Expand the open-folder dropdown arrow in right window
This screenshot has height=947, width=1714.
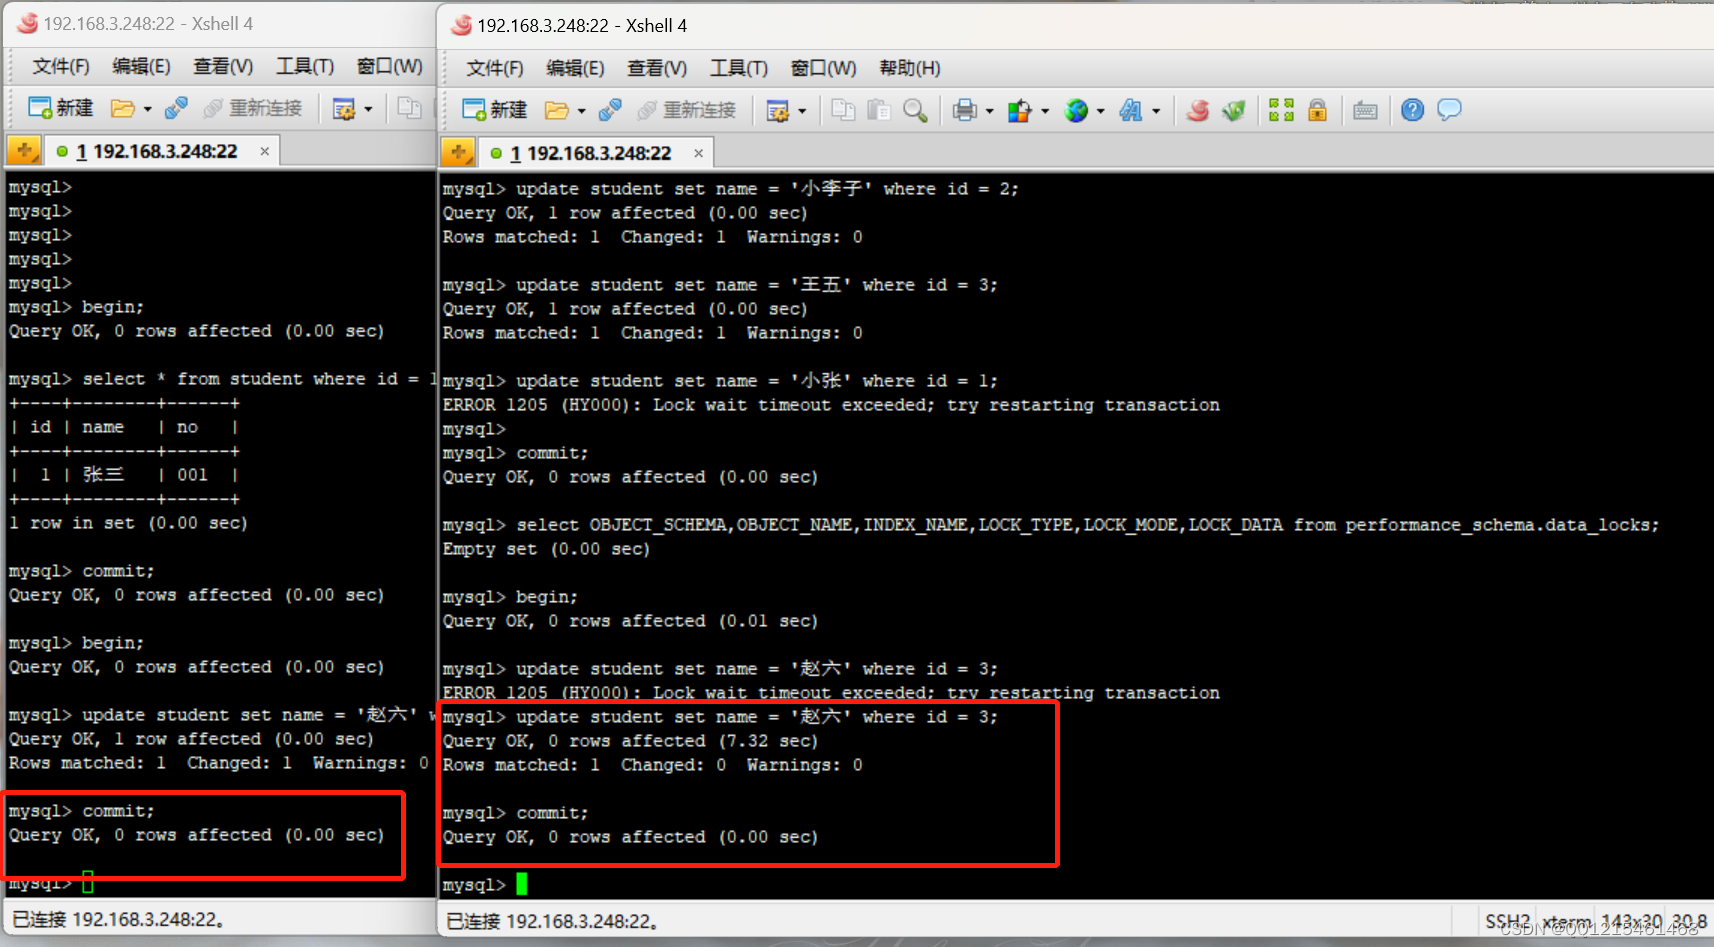click(582, 111)
